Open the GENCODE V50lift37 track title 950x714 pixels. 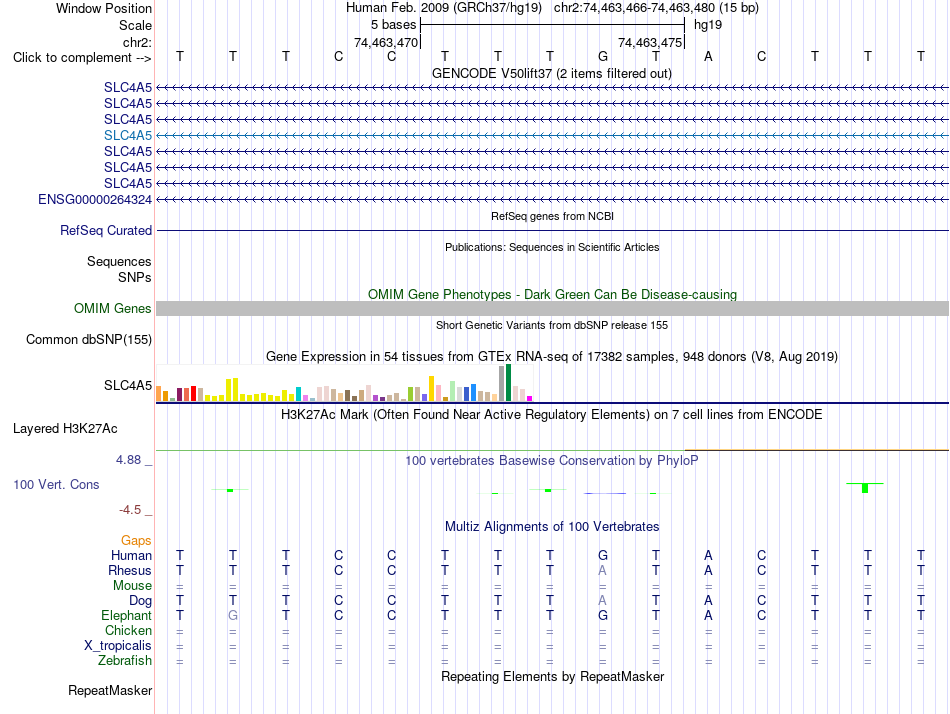point(552,73)
